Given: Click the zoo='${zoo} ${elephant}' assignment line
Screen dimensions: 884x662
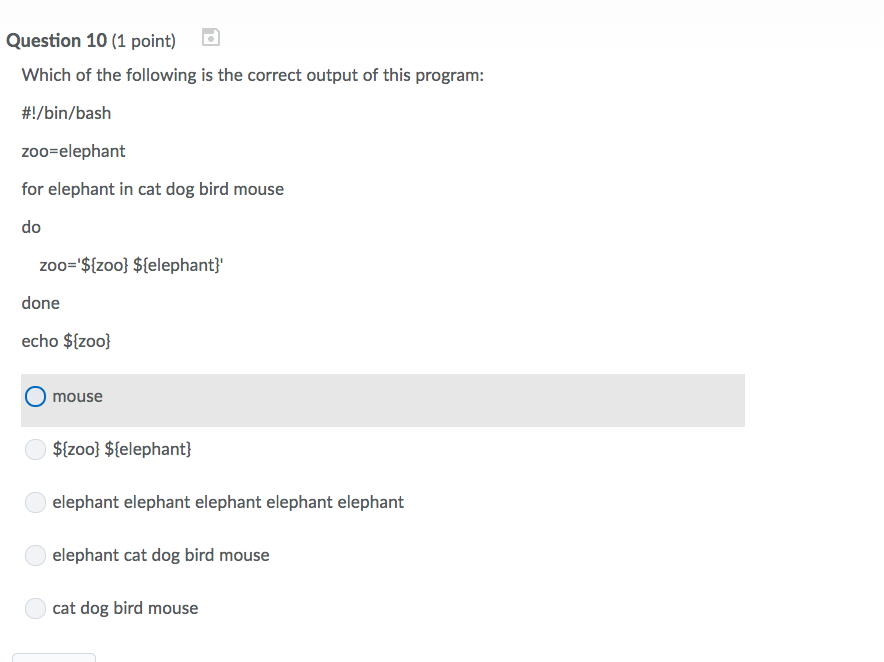Looking at the screenshot, I should (130, 264).
